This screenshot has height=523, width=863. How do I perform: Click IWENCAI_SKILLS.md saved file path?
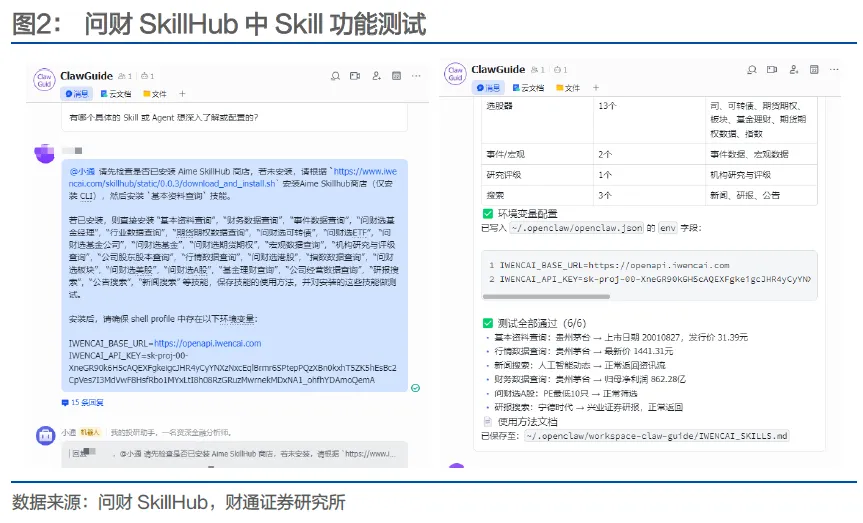(x=657, y=436)
